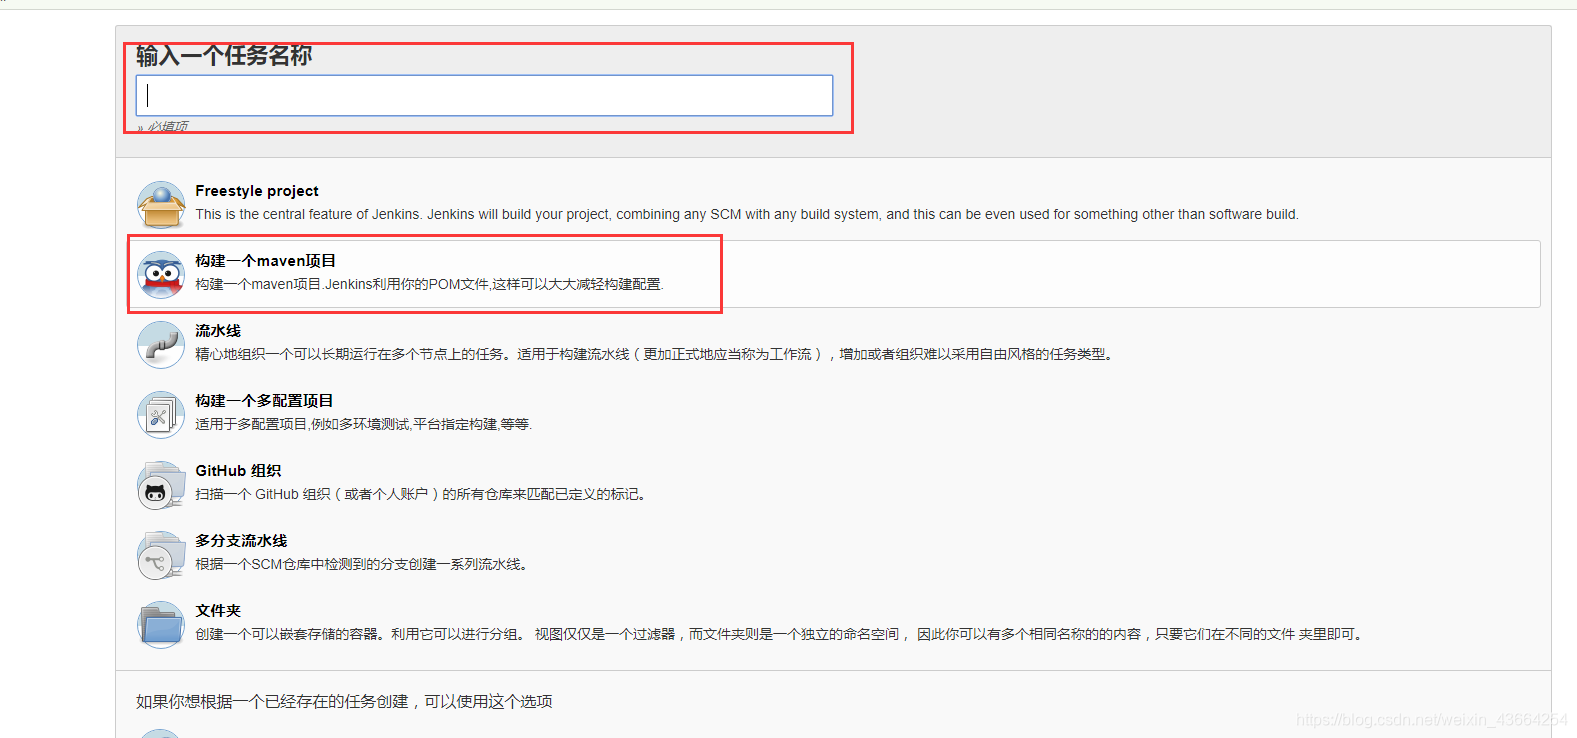Choose the GitHub 组织 title

tap(238, 471)
